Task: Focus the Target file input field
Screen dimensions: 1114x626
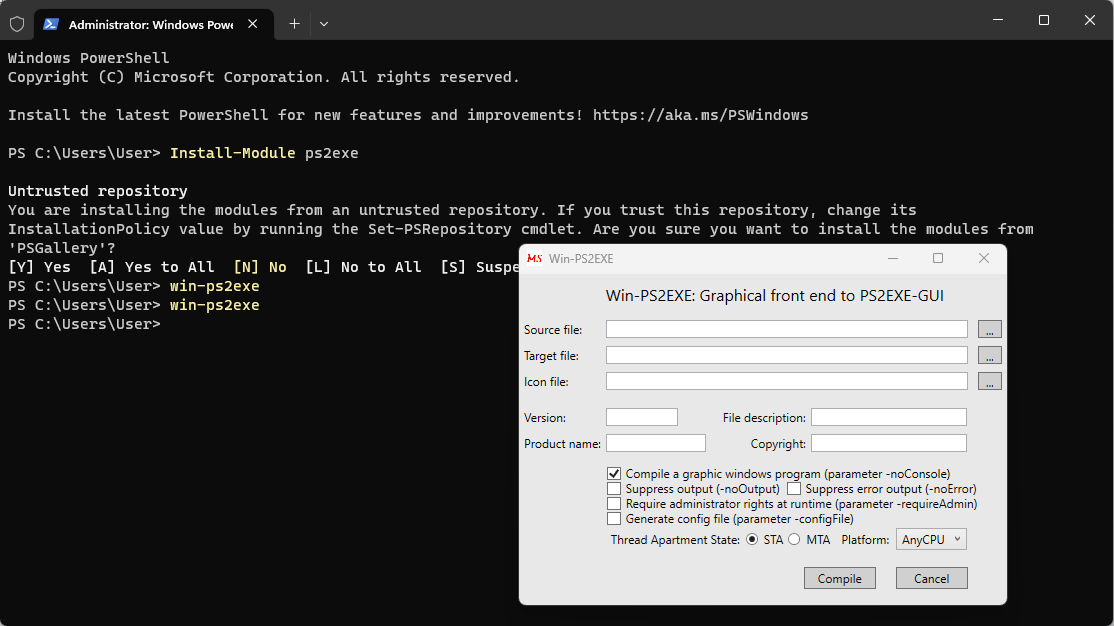Action: point(786,355)
